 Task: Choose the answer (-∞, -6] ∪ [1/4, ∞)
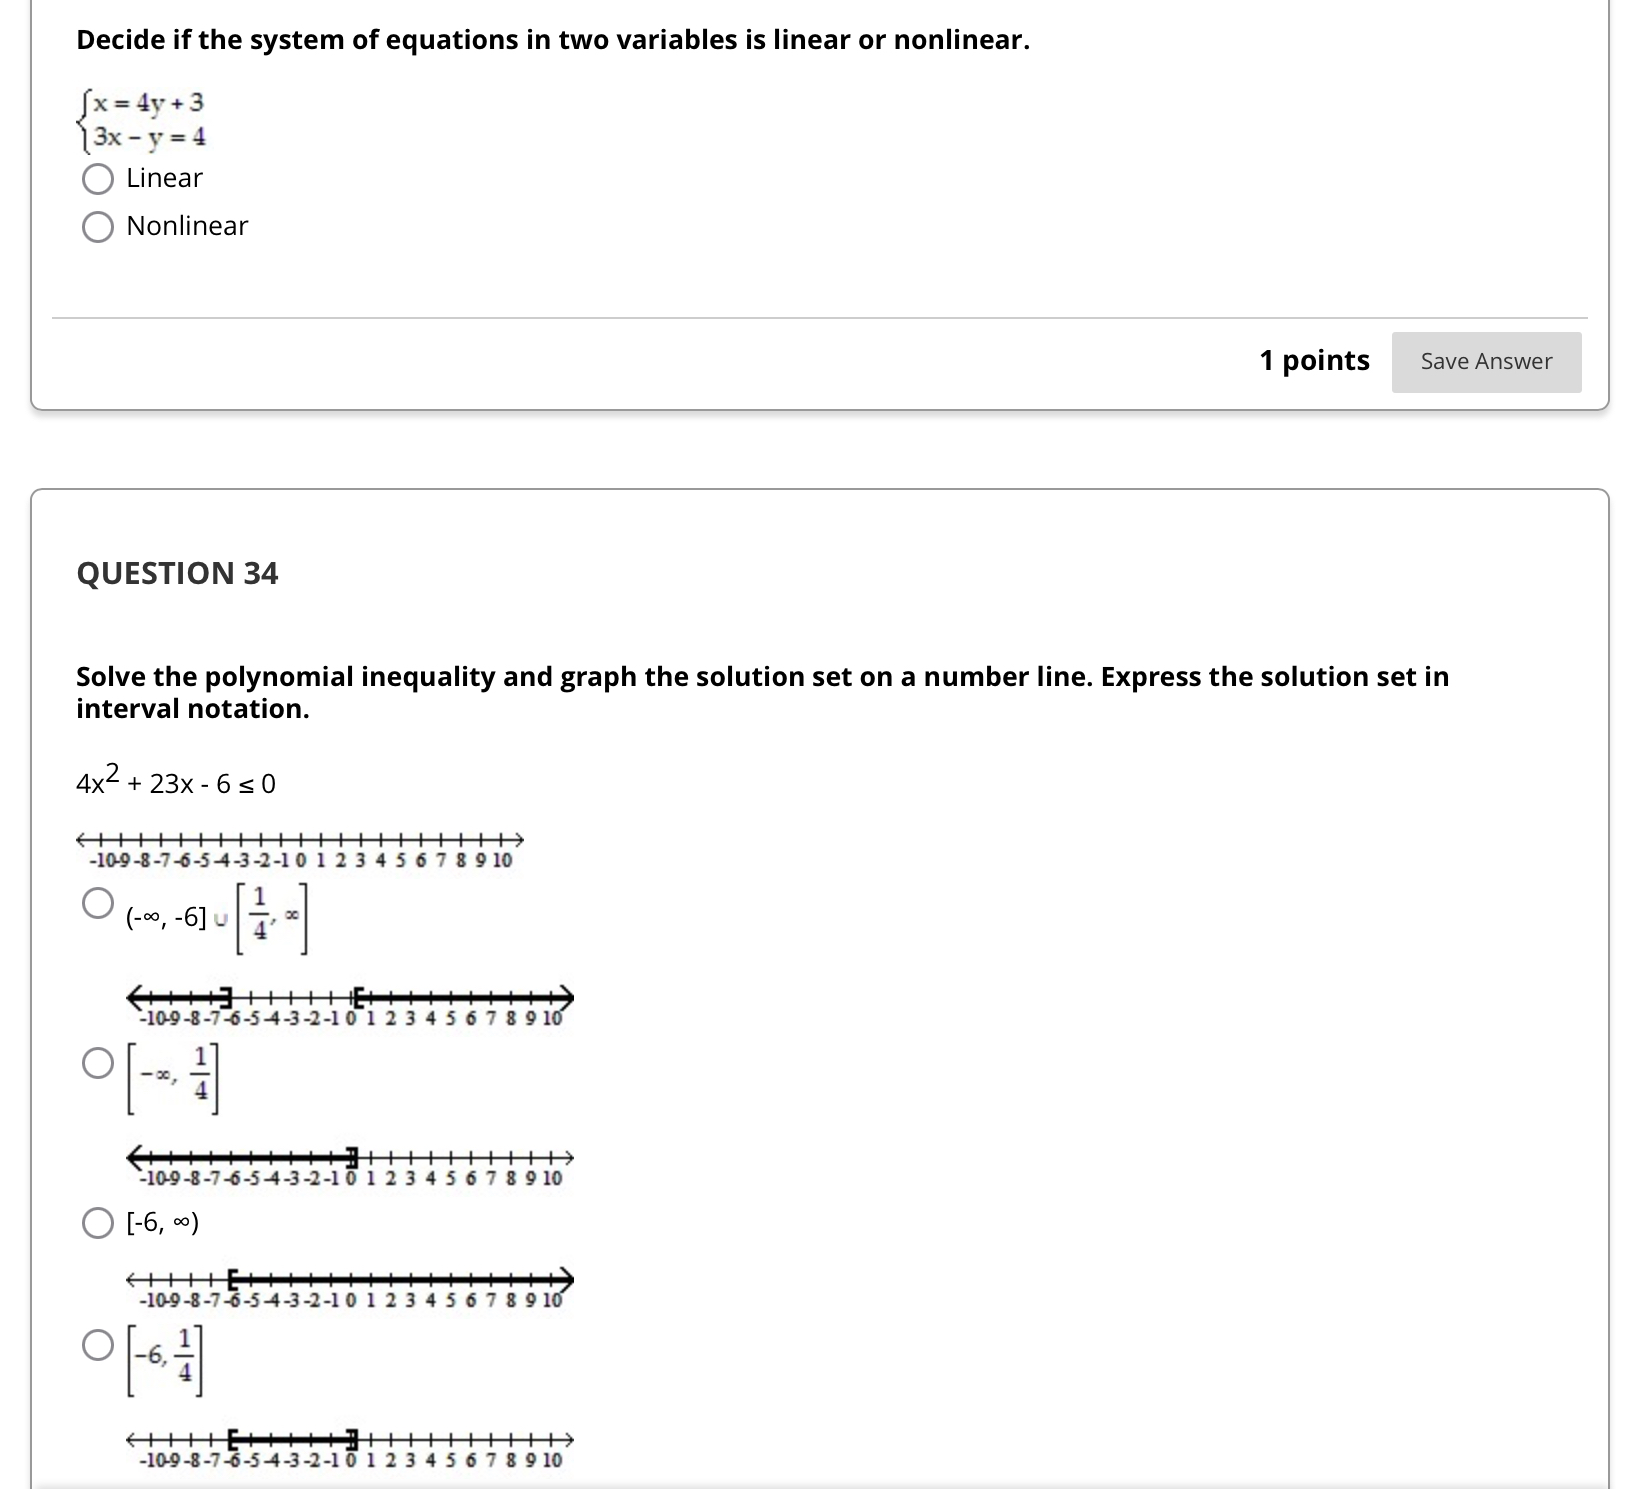point(98,903)
